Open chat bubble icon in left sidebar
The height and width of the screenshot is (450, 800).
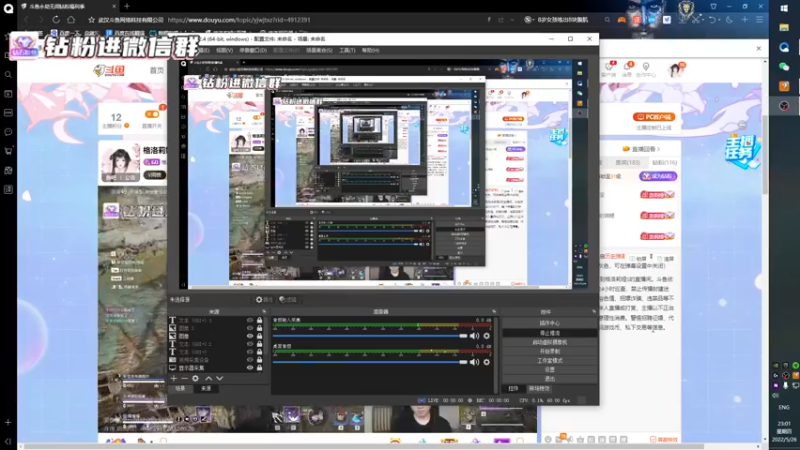coord(8,132)
